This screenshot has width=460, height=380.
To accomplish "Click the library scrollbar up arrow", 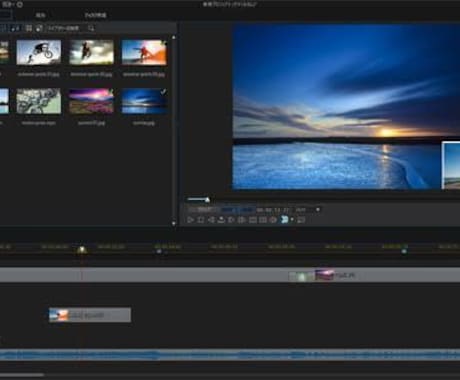I will click(x=173, y=38).
